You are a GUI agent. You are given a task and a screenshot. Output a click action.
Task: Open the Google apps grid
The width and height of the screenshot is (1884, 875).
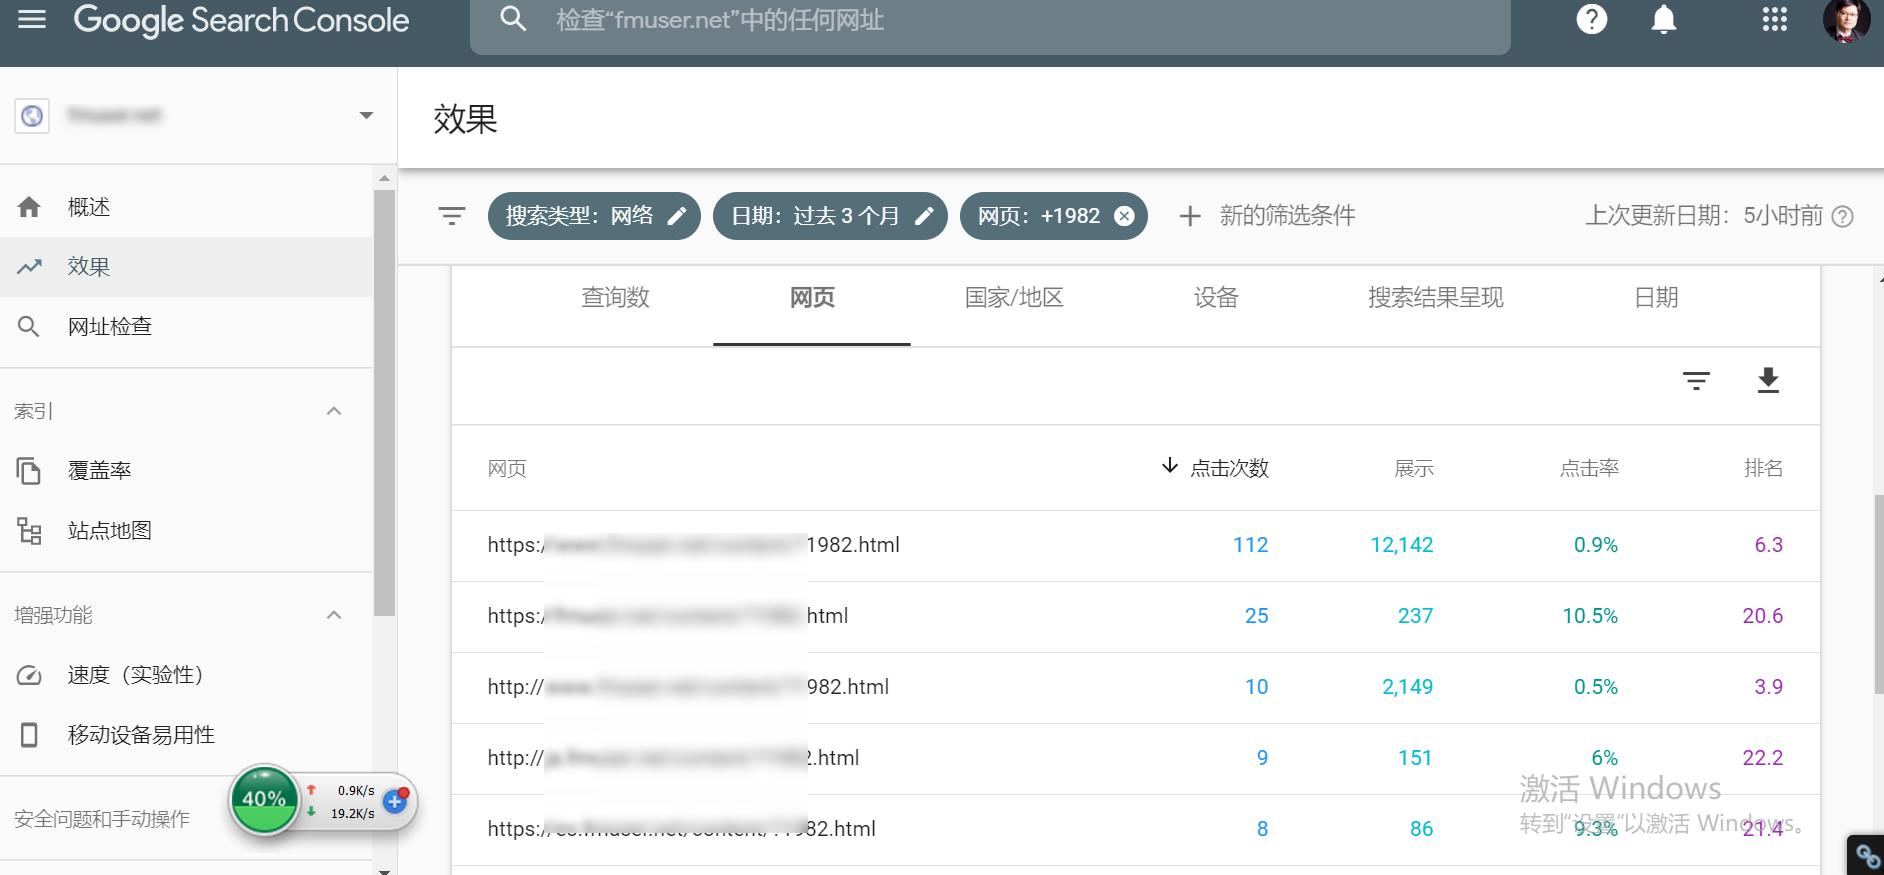click(x=1775, y=19)
